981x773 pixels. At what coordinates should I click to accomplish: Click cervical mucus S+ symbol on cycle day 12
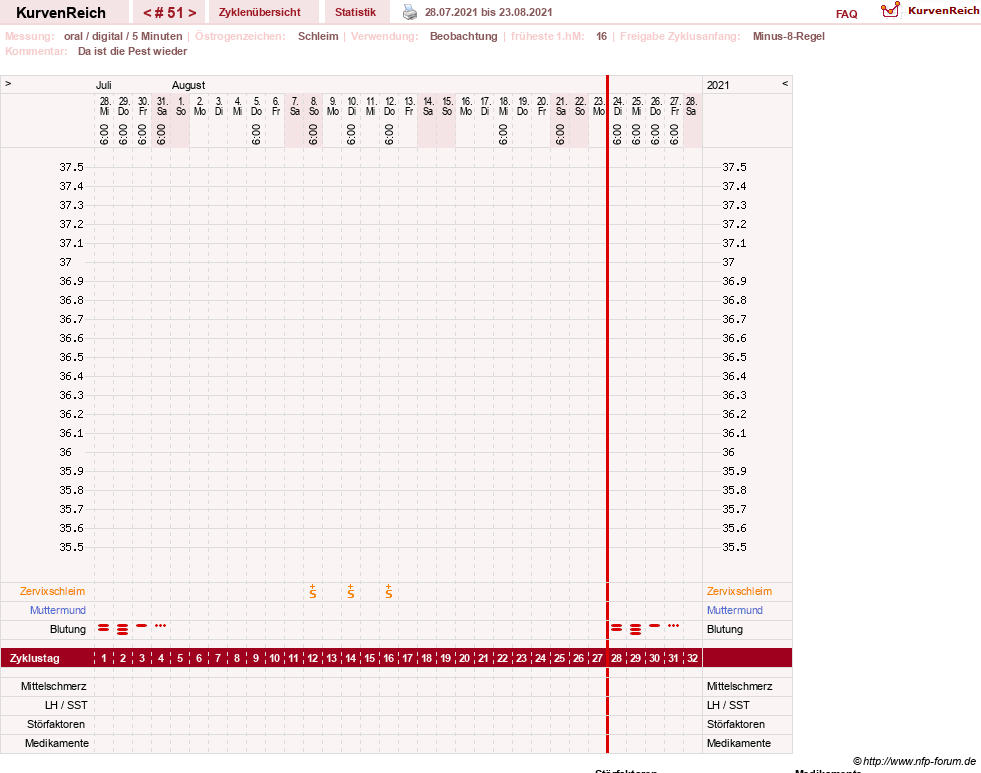(x=313, y=591)
